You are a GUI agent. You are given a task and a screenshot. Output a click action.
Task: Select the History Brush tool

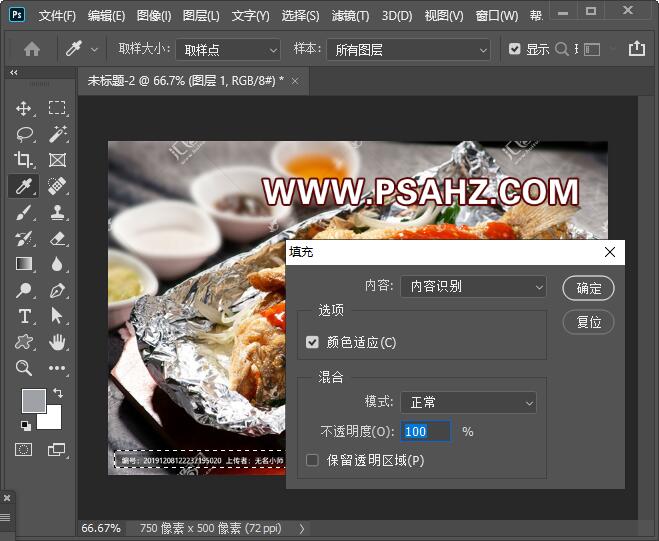[x=24, y=238]
